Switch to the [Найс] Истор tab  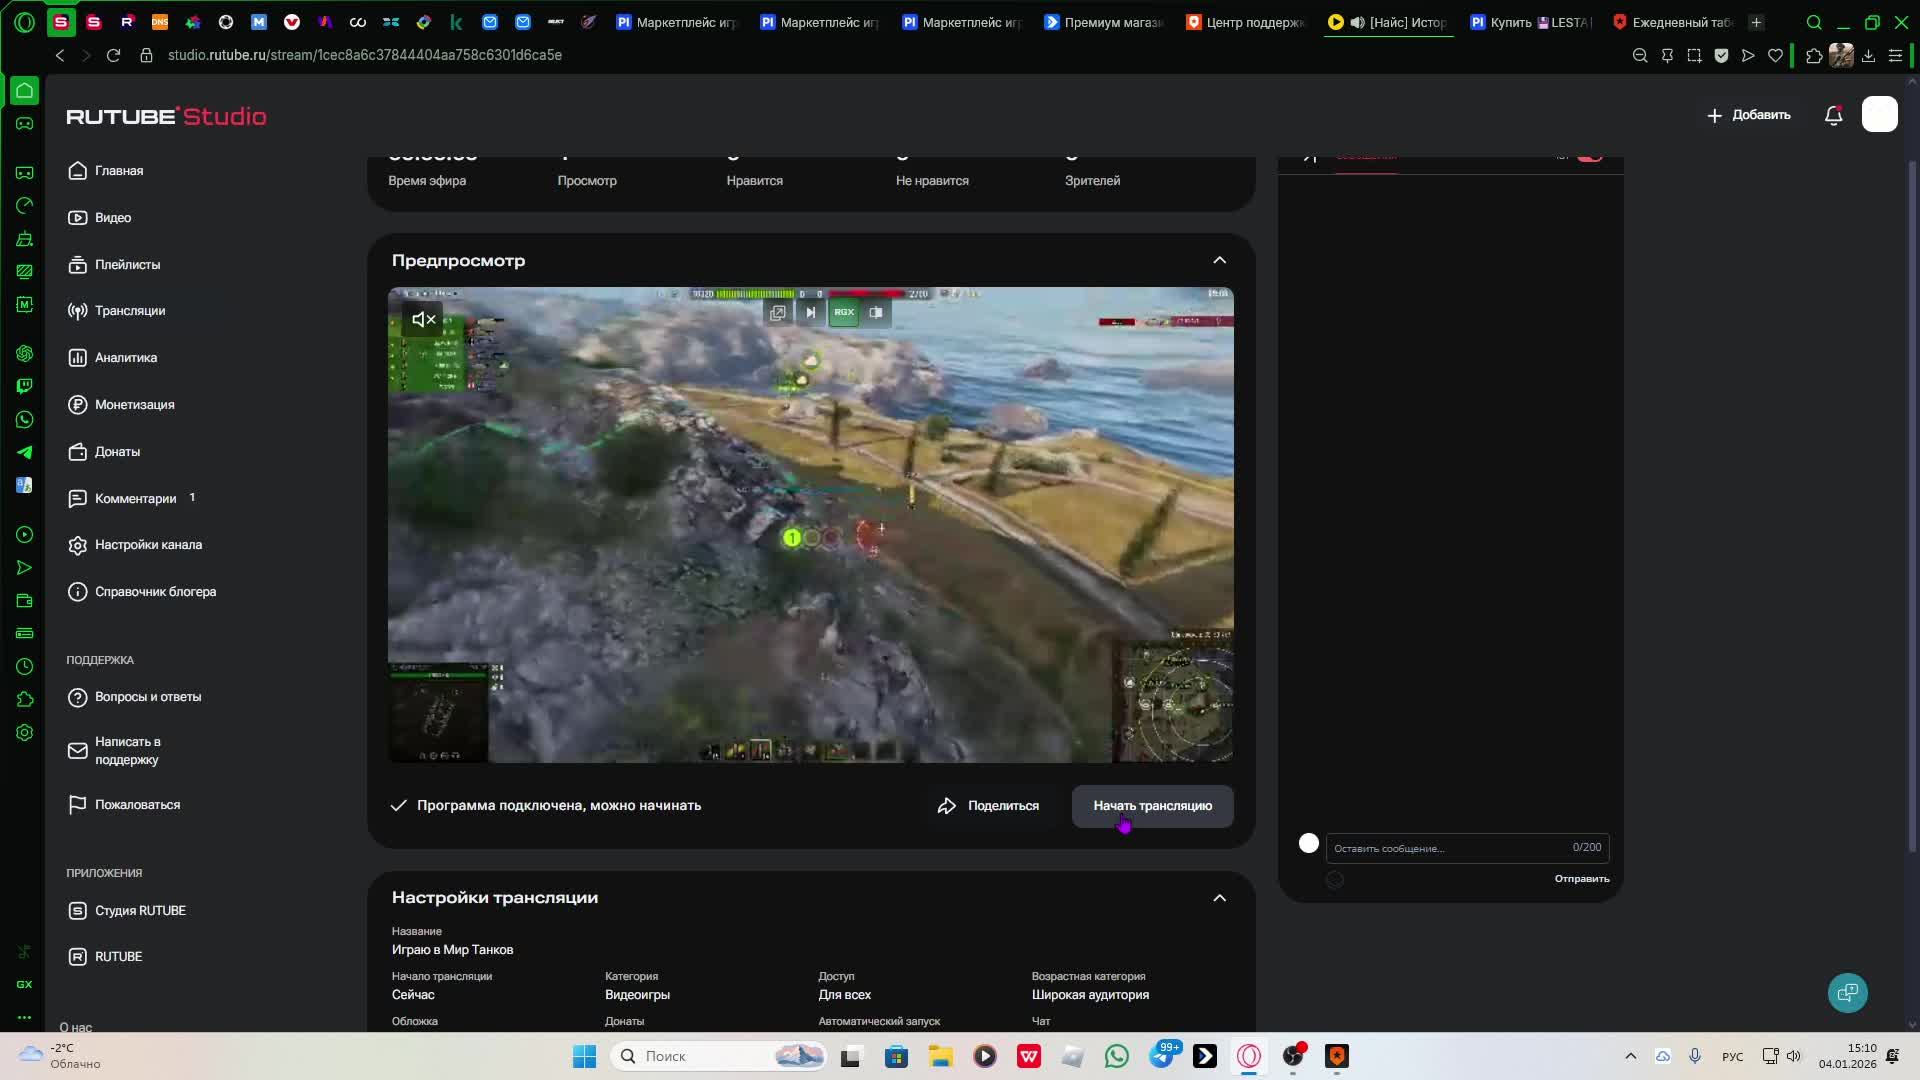point(1388,22)
